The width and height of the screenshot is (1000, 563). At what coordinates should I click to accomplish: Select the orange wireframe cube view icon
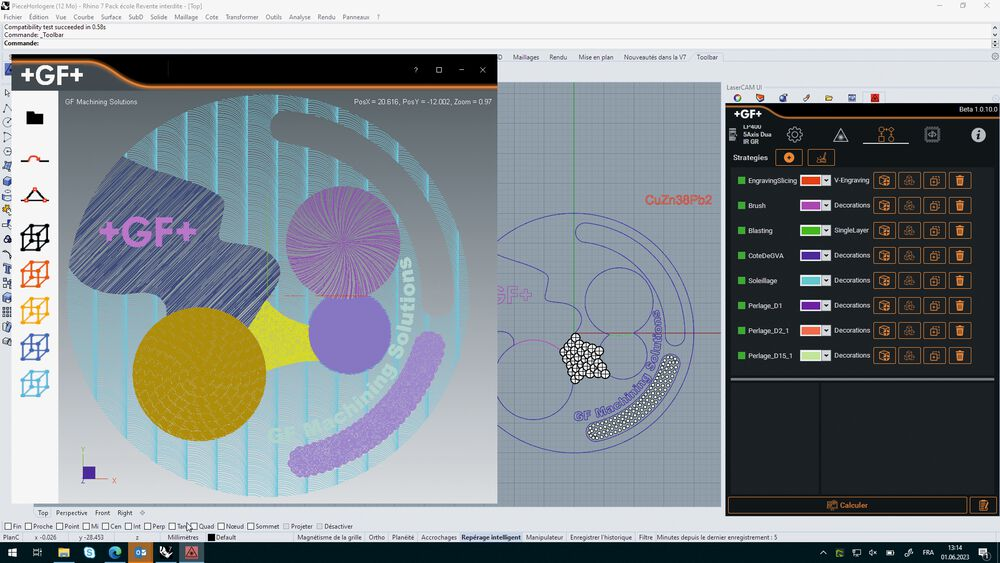(x=34, y=275)
